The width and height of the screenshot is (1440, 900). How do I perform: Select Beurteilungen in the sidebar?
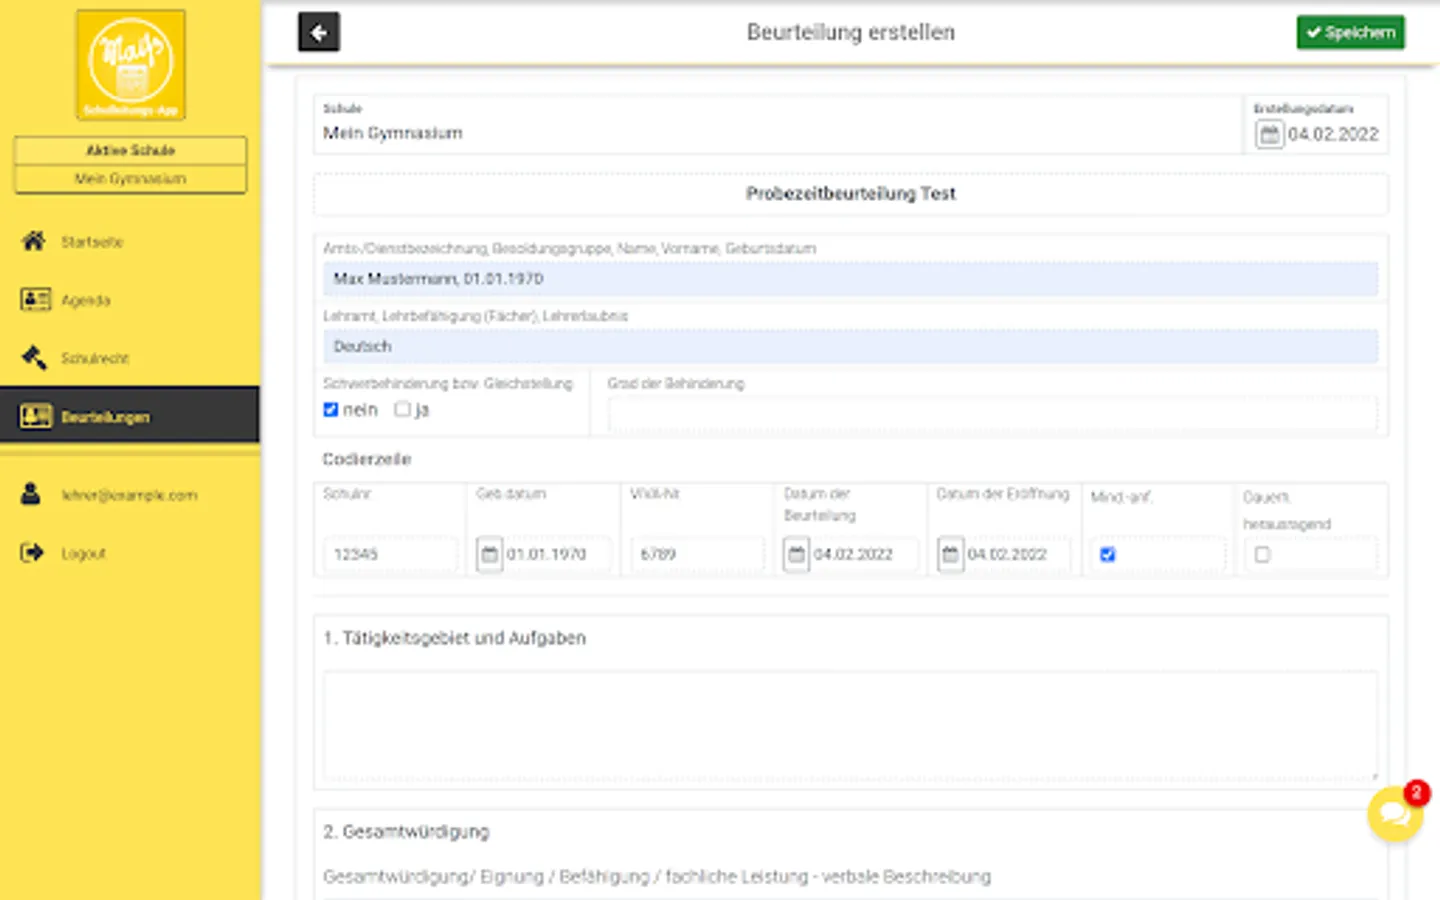(105, 416)
